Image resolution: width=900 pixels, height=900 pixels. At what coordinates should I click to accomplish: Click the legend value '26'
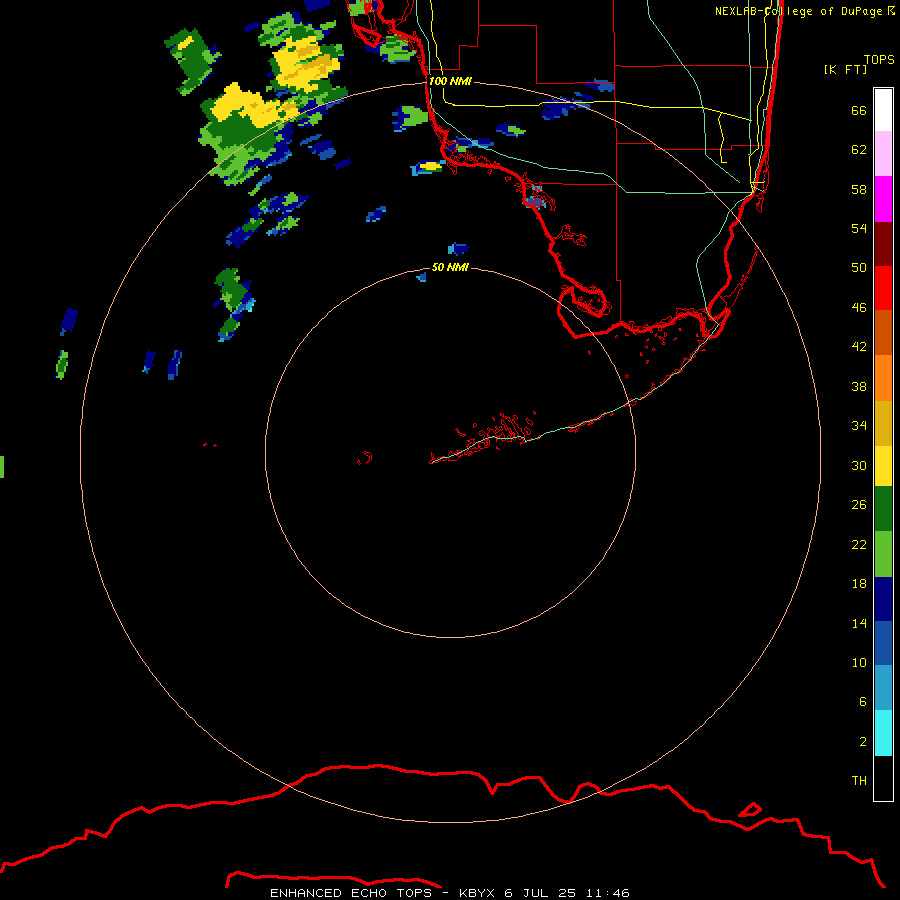click(859, 505)
